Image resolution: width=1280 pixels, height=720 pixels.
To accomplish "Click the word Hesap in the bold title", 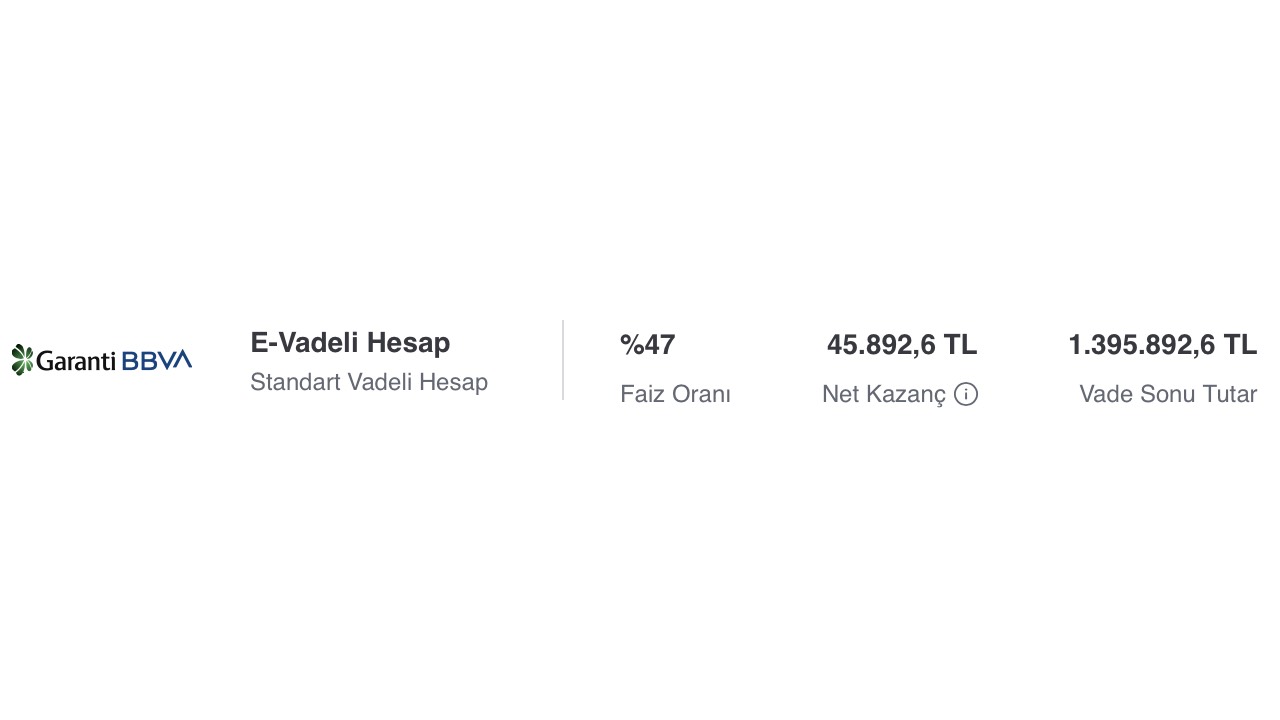I will [409, 343].
